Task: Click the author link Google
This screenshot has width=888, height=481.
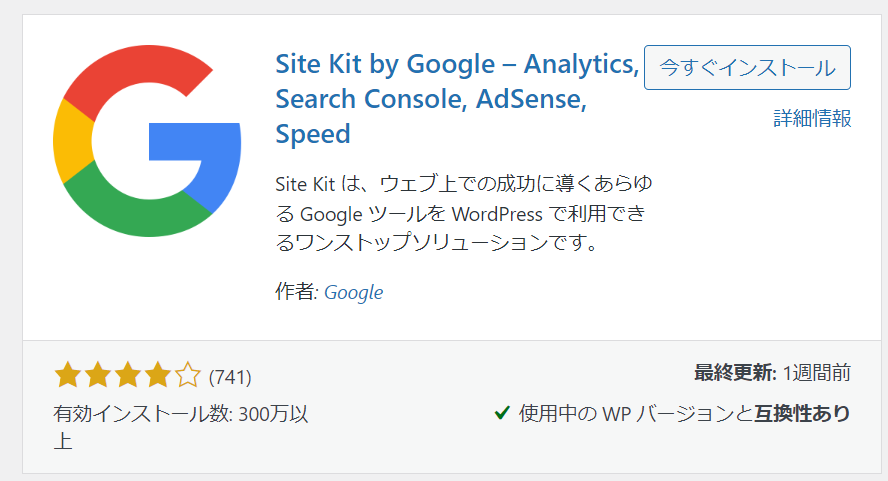Action: 354,292
